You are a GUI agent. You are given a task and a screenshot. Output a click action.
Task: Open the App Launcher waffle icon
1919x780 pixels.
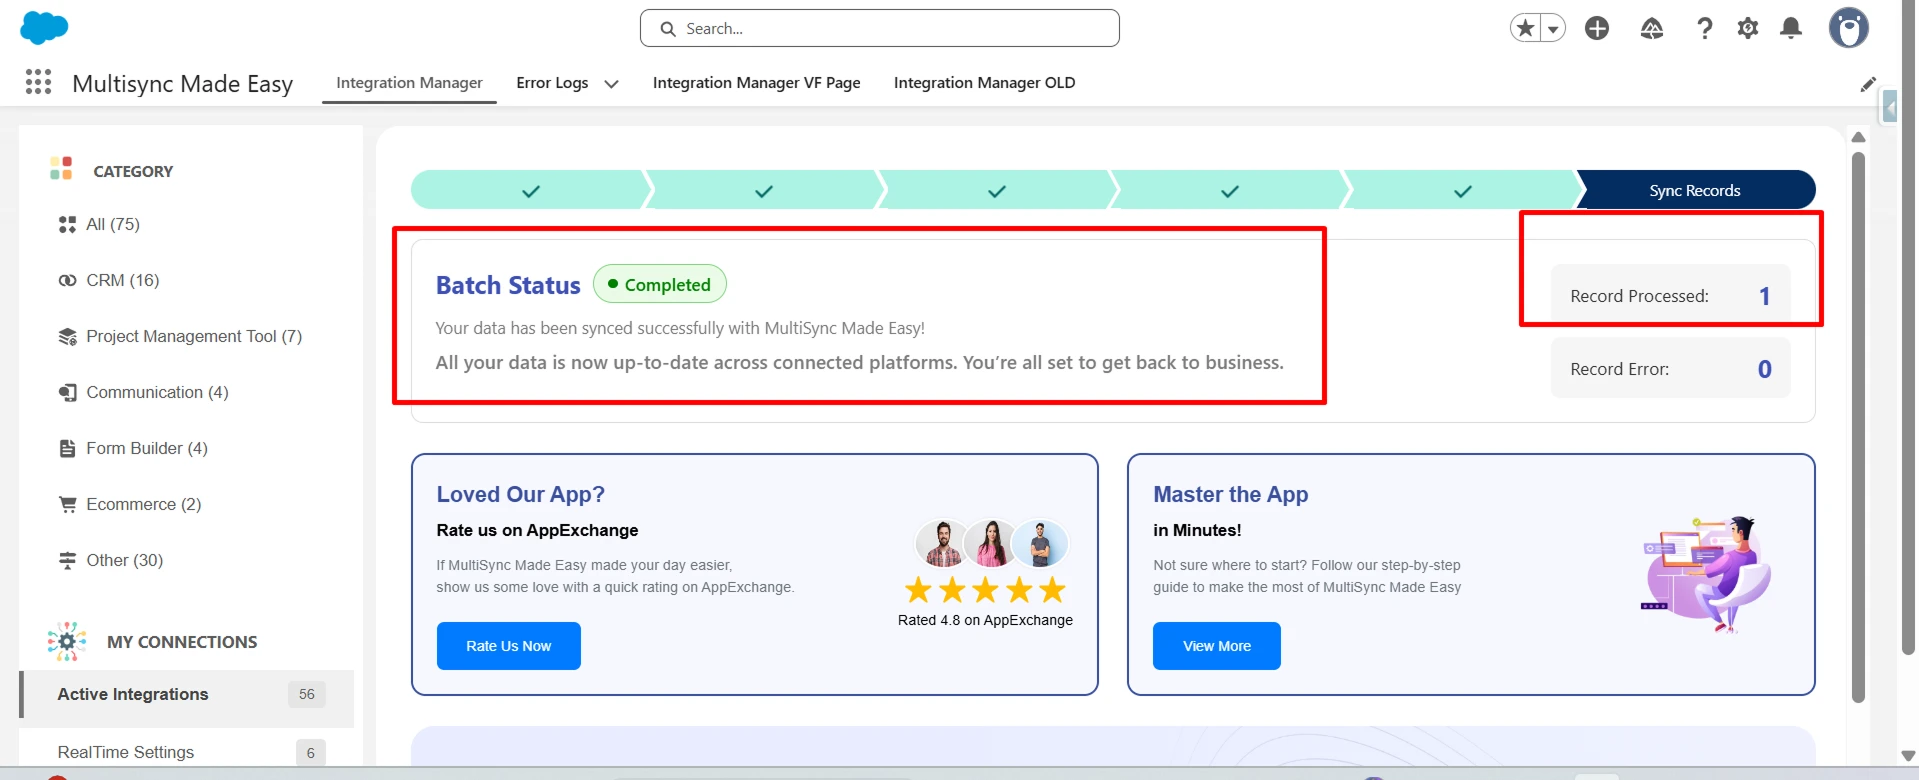tap(38, 82)
